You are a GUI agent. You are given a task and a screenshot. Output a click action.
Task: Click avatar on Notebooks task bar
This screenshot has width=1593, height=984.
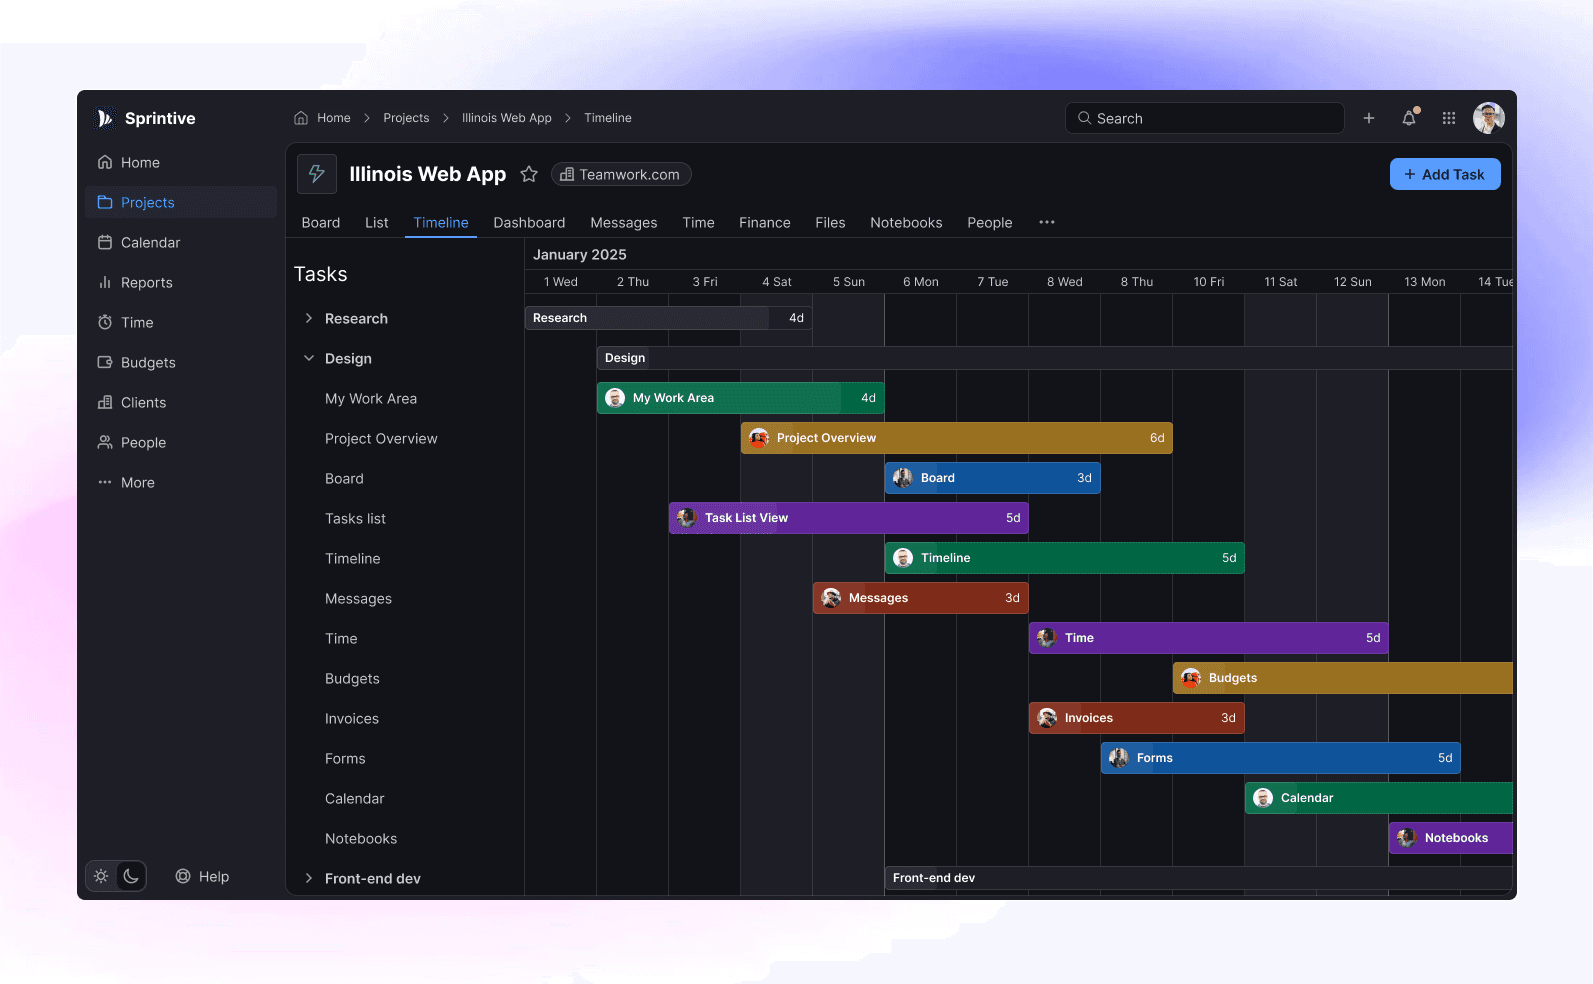1407,838
